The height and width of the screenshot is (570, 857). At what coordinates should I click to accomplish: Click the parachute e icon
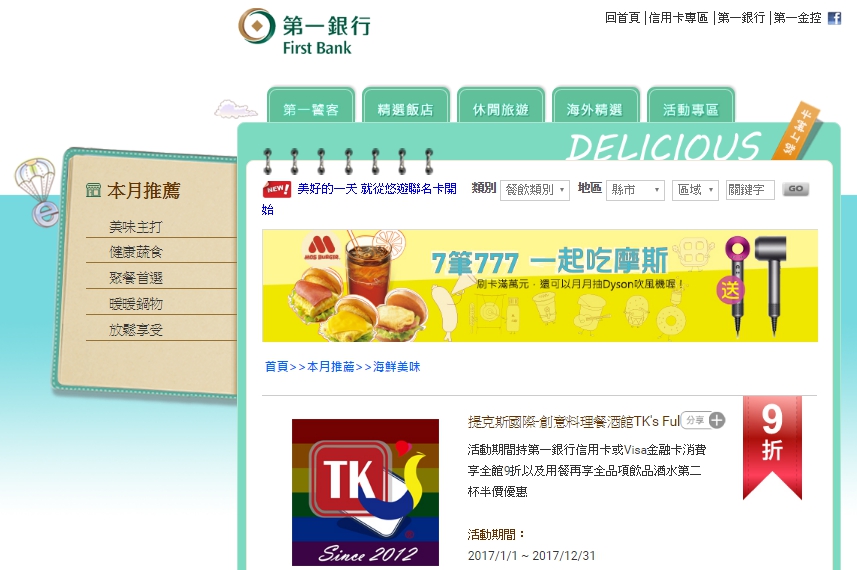click(x=37, y=192)
